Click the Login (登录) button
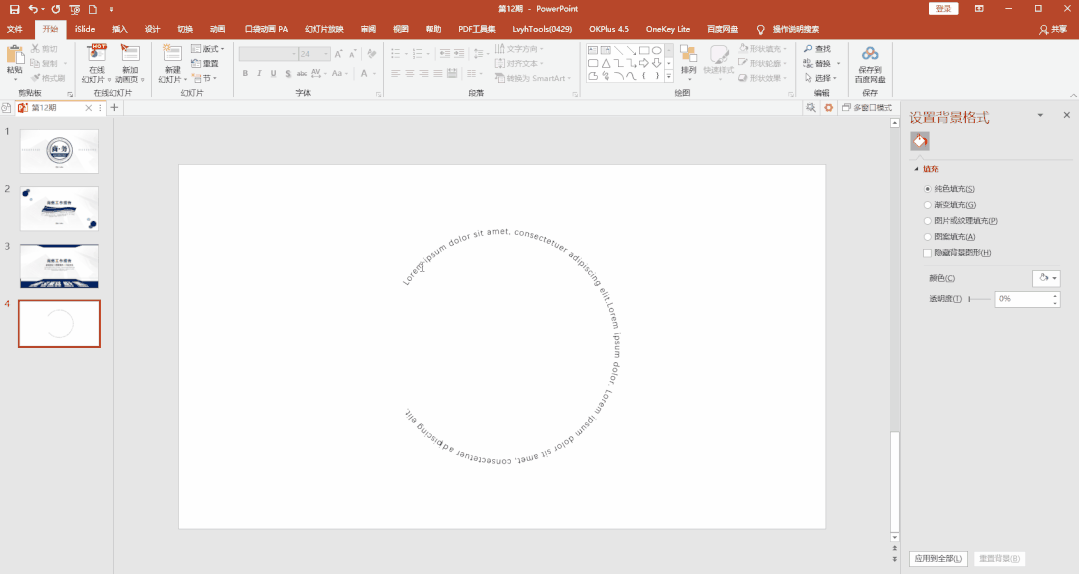The width and height of the screenshot is (1079, 574). [943, 9]
